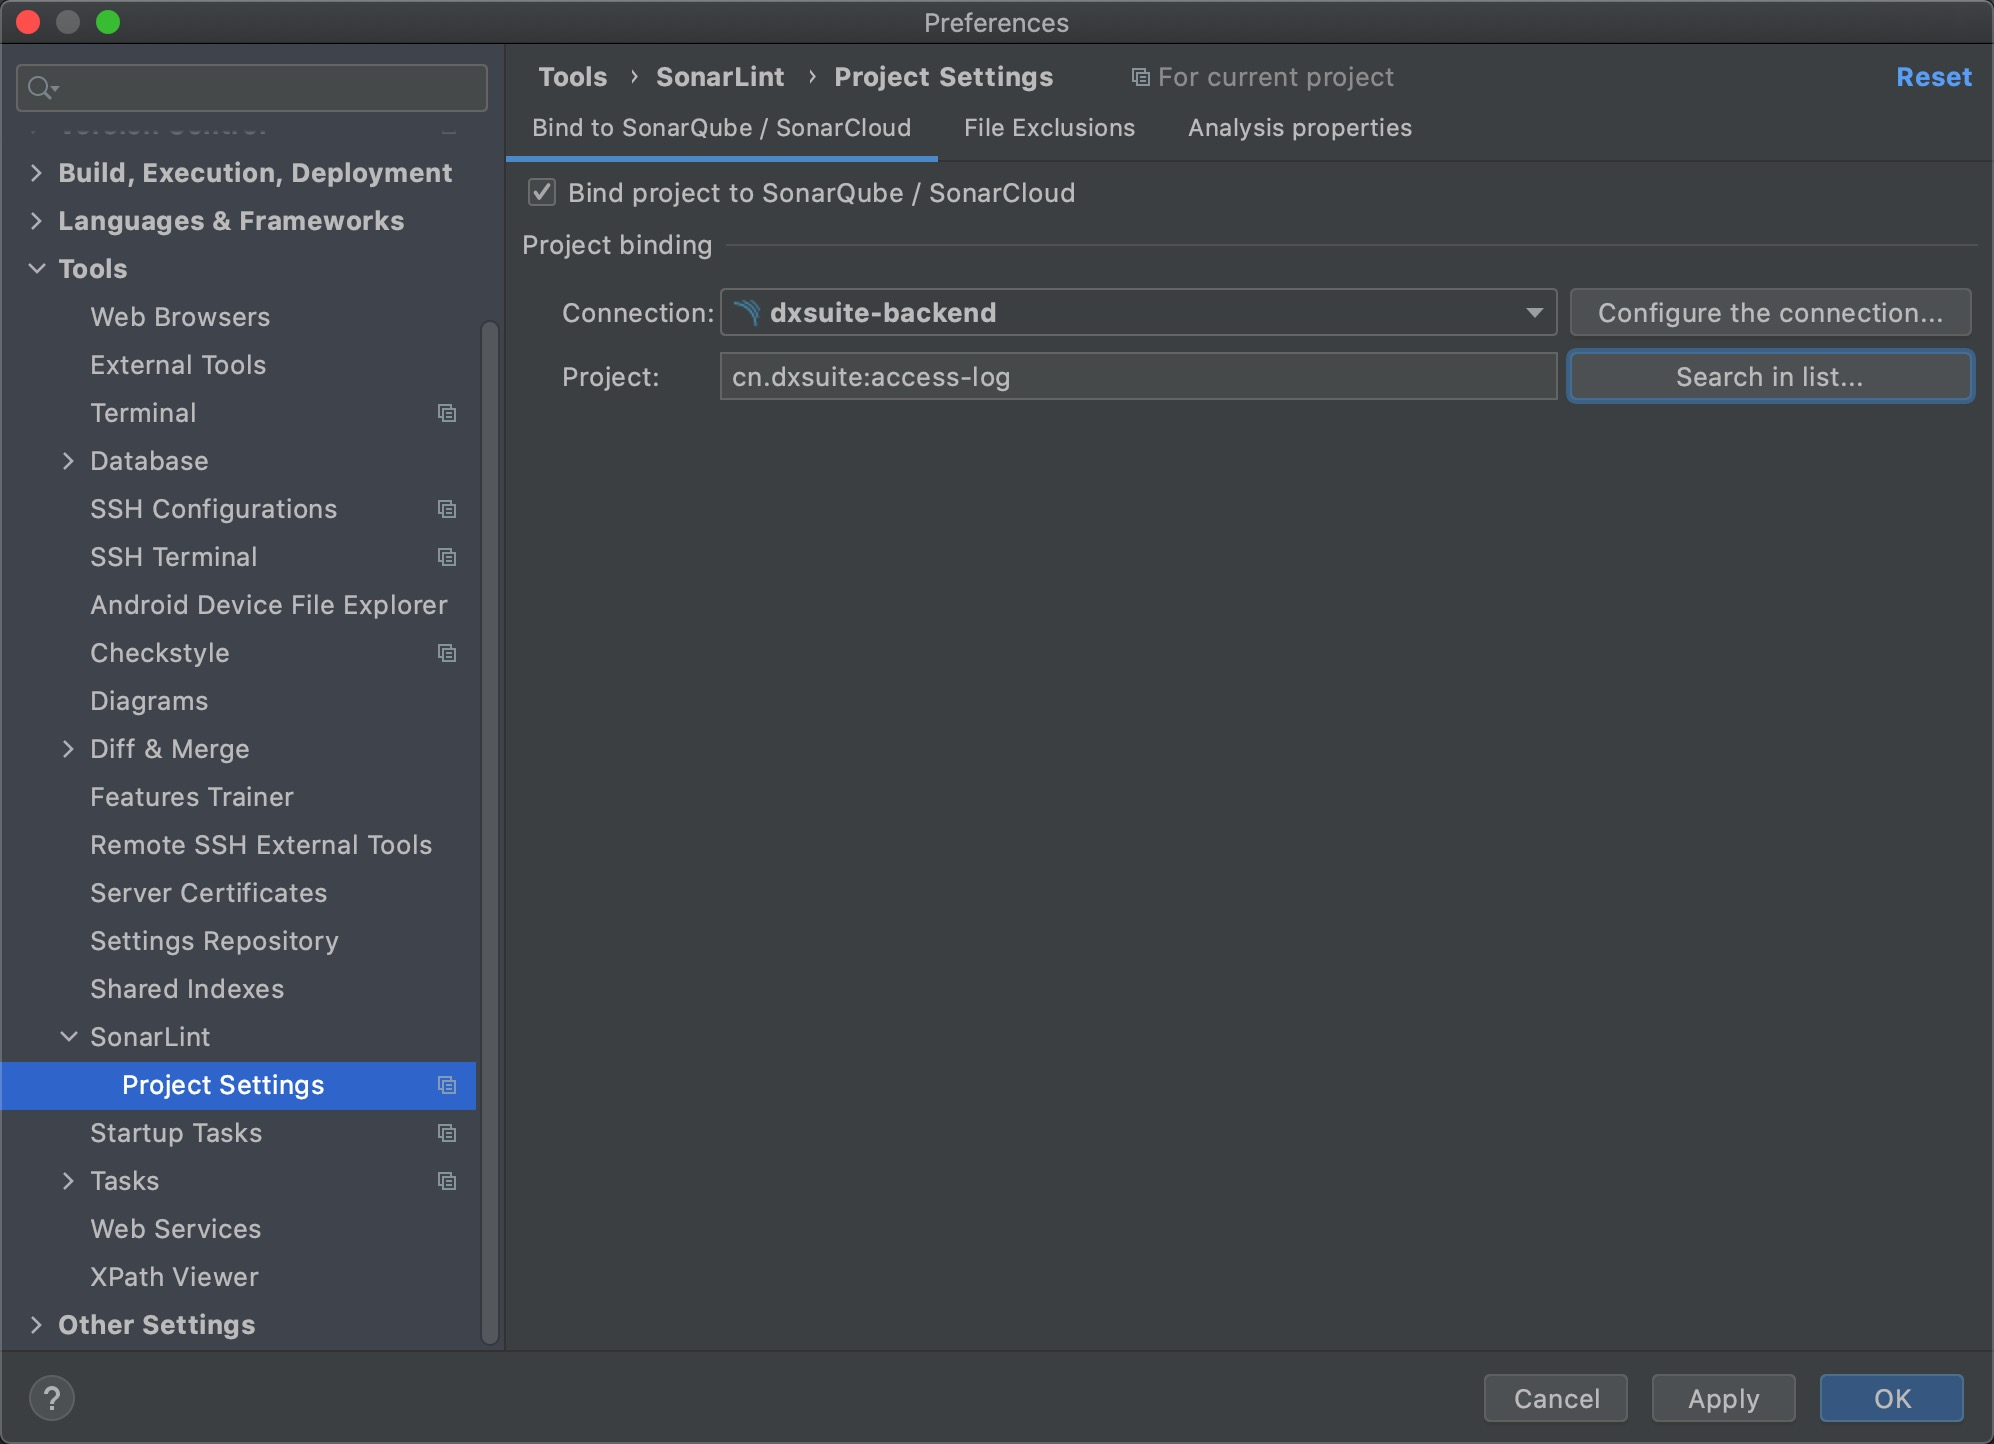The width and height of the screenshot is (1994, 1444).
Task: Select Remote SSH External Tools
Action: click(x=261, y=845)
